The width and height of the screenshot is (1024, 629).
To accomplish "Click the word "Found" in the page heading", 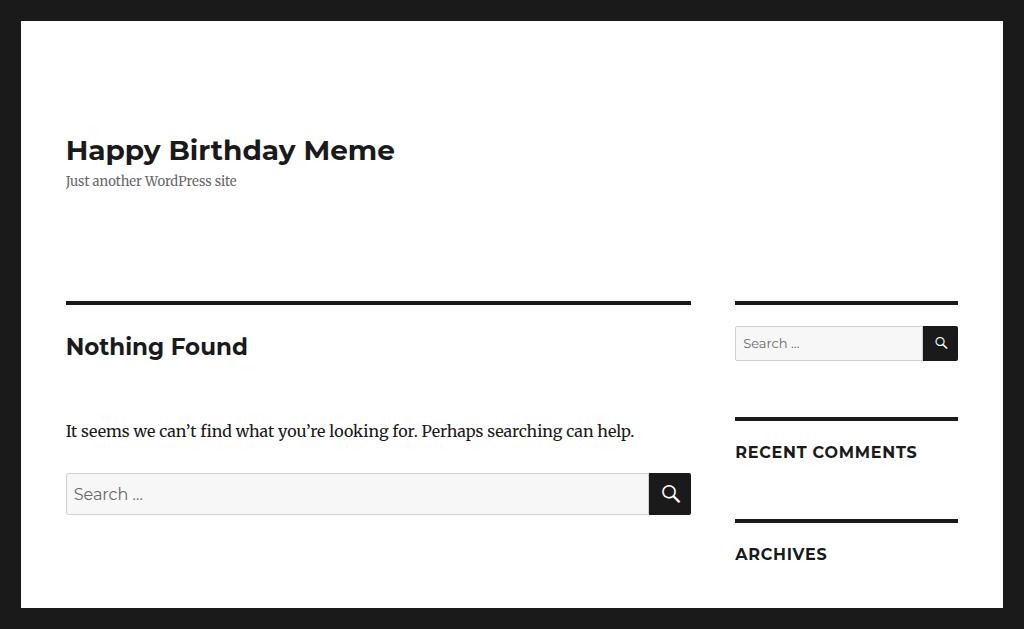I will (209, 346).
